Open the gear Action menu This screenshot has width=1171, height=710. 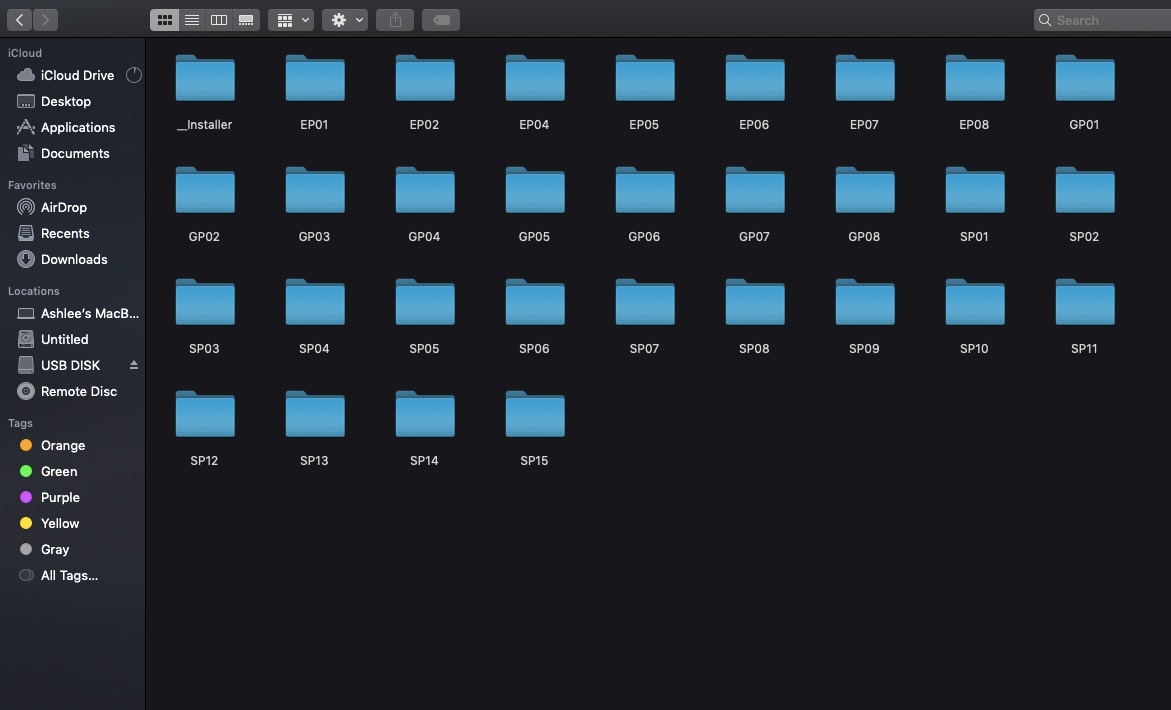click(x=345, y=20)
